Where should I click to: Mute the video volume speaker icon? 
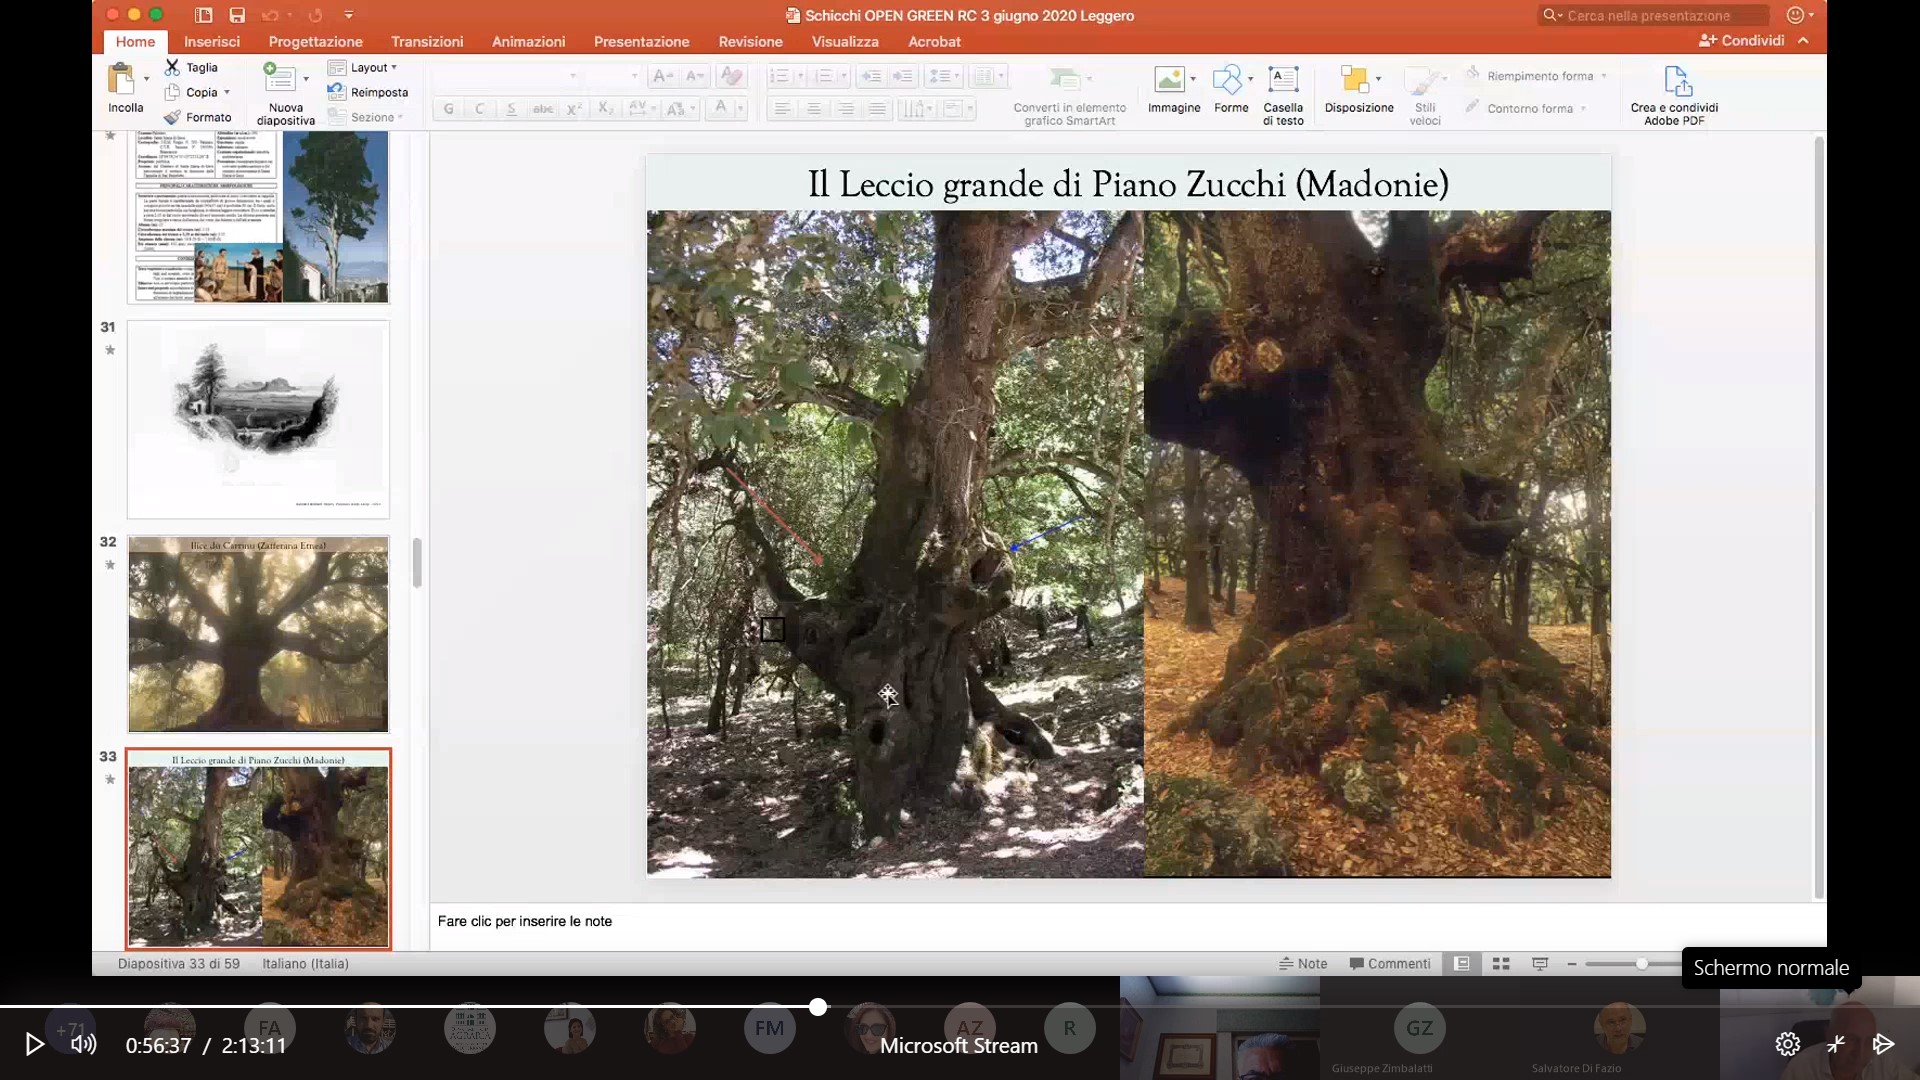(x=84, y=1045)
